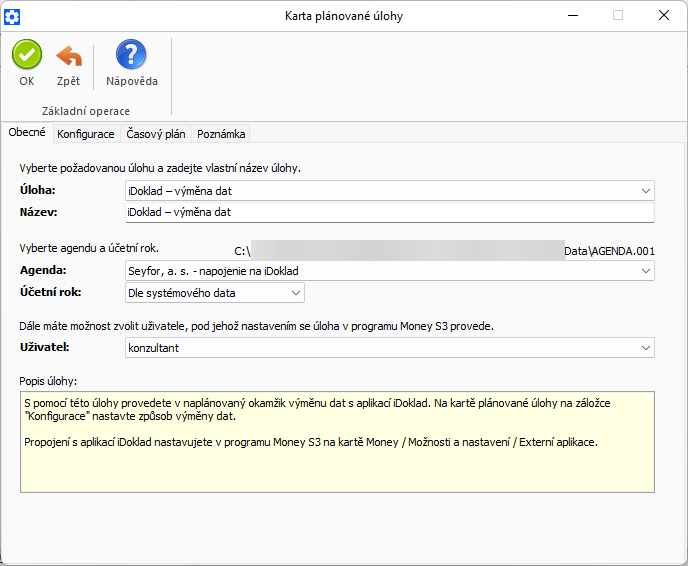Screen dimensions: 688x566
Task: Click the Úloha combo box value text
Action: point(180,191)
